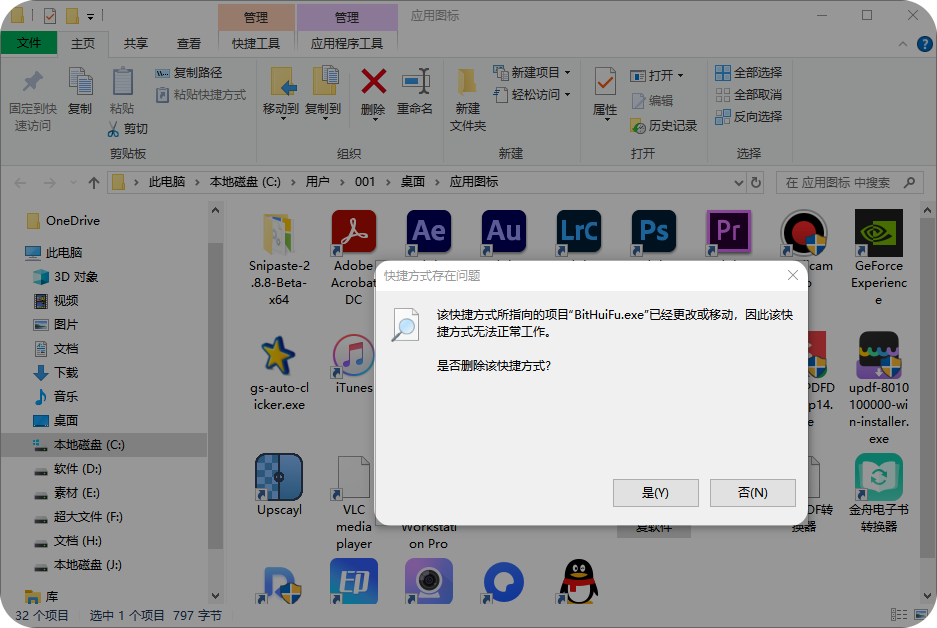Select the screen recorder icon with red dot
Screen dimensions: 937x628
coord(804,233)
